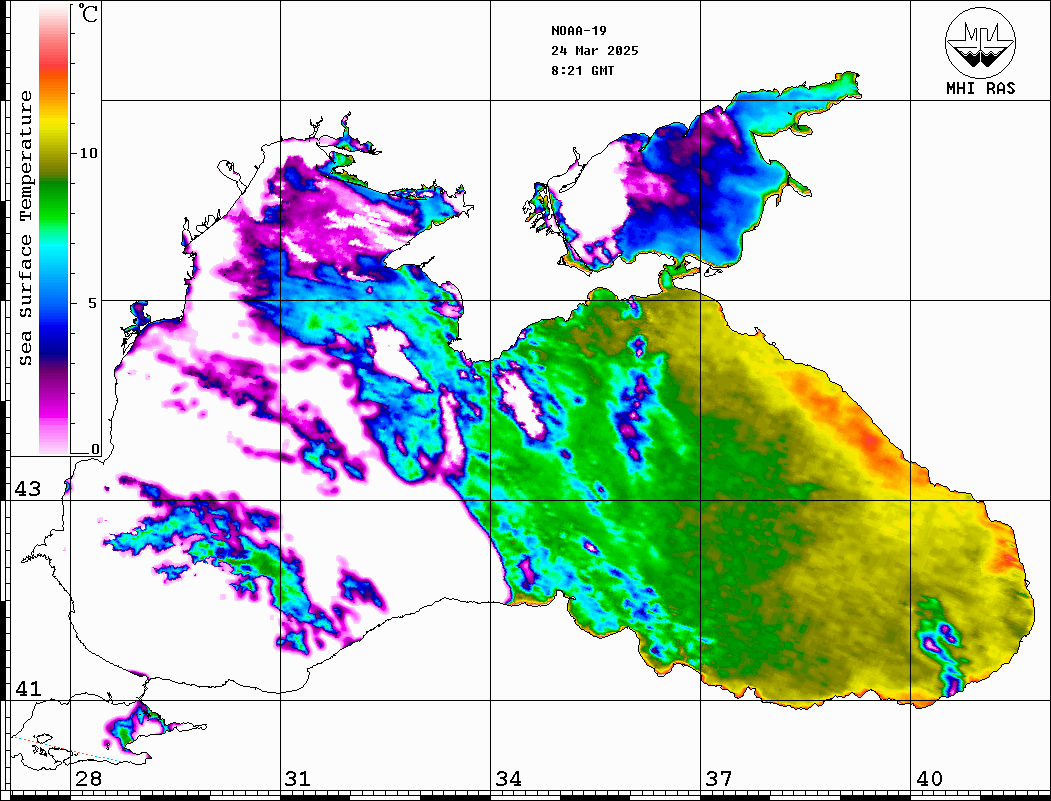Click the "MHI RAS" caption text
Viewport: 1051px width, 801px height.
coord(981,88)
